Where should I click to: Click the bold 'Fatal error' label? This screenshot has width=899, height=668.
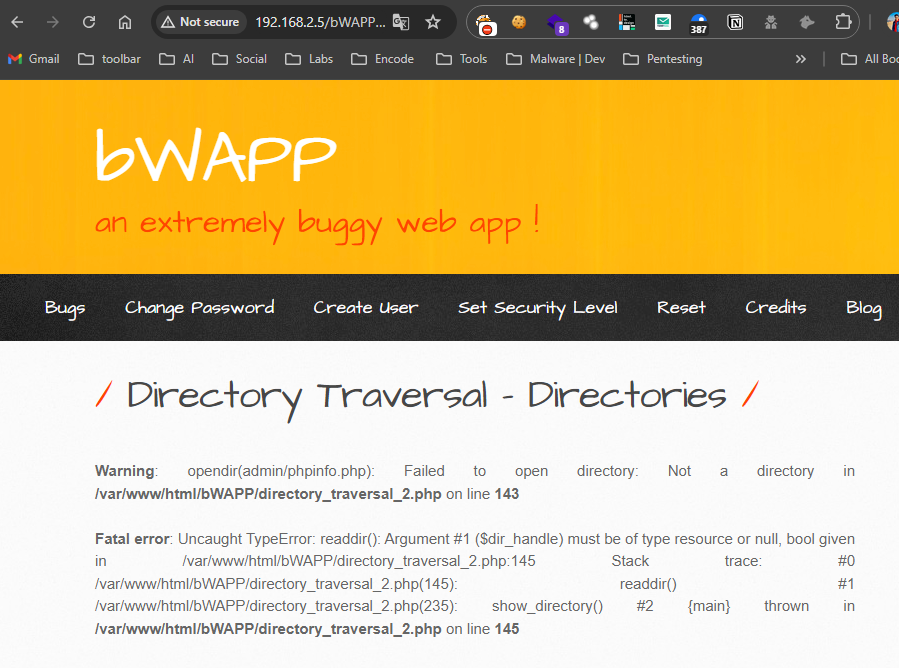tap(132, 539)
